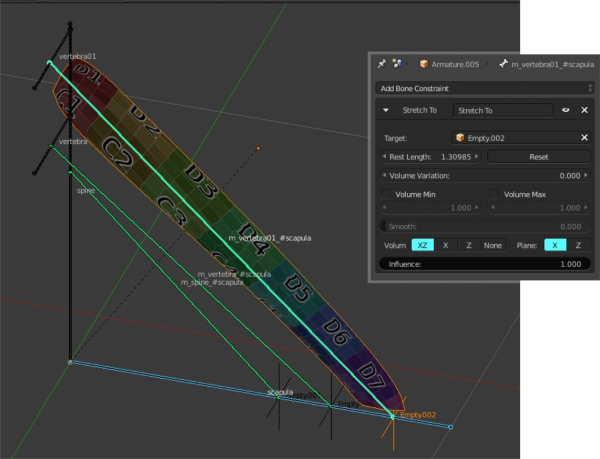The height and width of the screenshot is (459, 600).
Task: Remove the Stretch To constraint
Action: pyautogui.click(x=584, y=110)
